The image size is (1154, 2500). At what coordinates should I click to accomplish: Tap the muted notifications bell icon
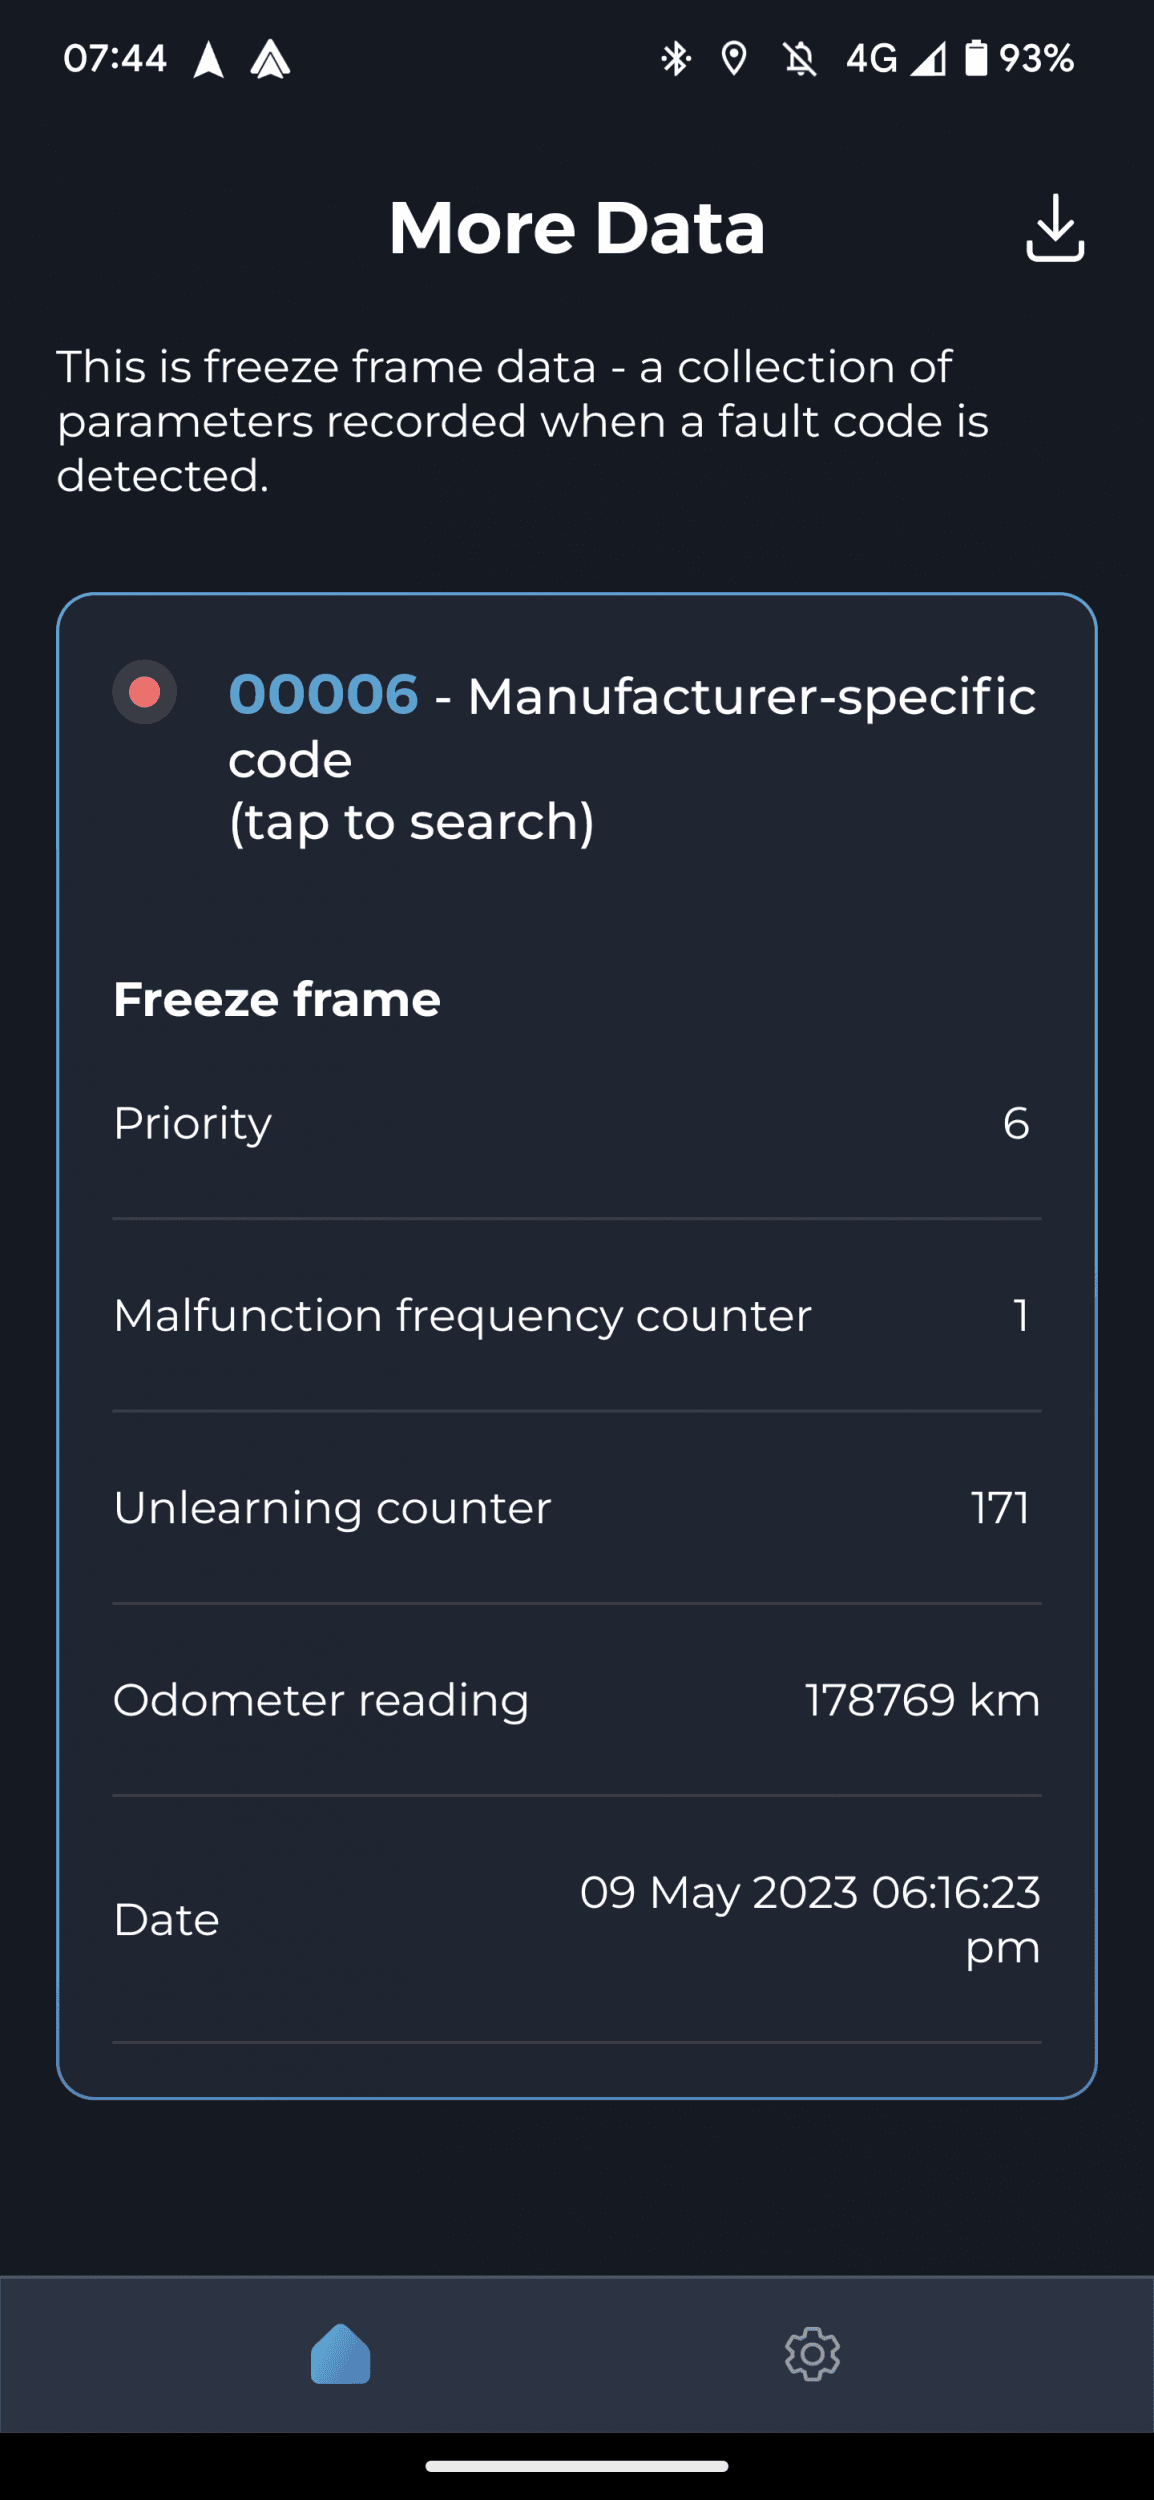799,59
